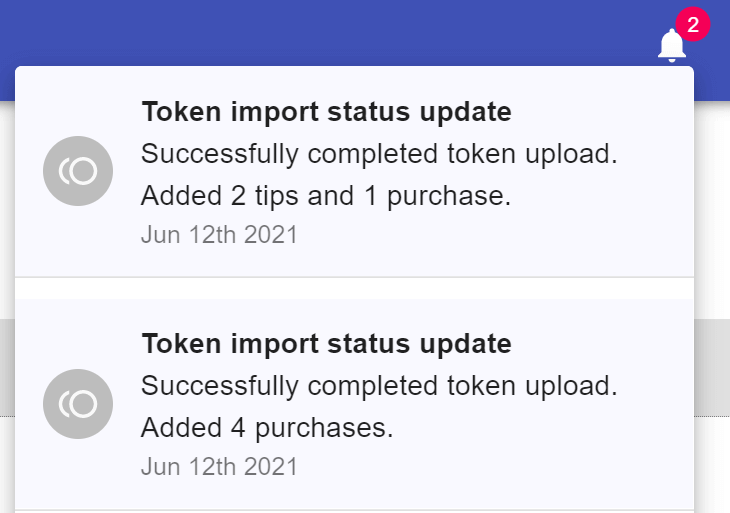Screen dimensions: 730x513
Task: Click the white gap above the second notification card
Action: coord(354,288)
